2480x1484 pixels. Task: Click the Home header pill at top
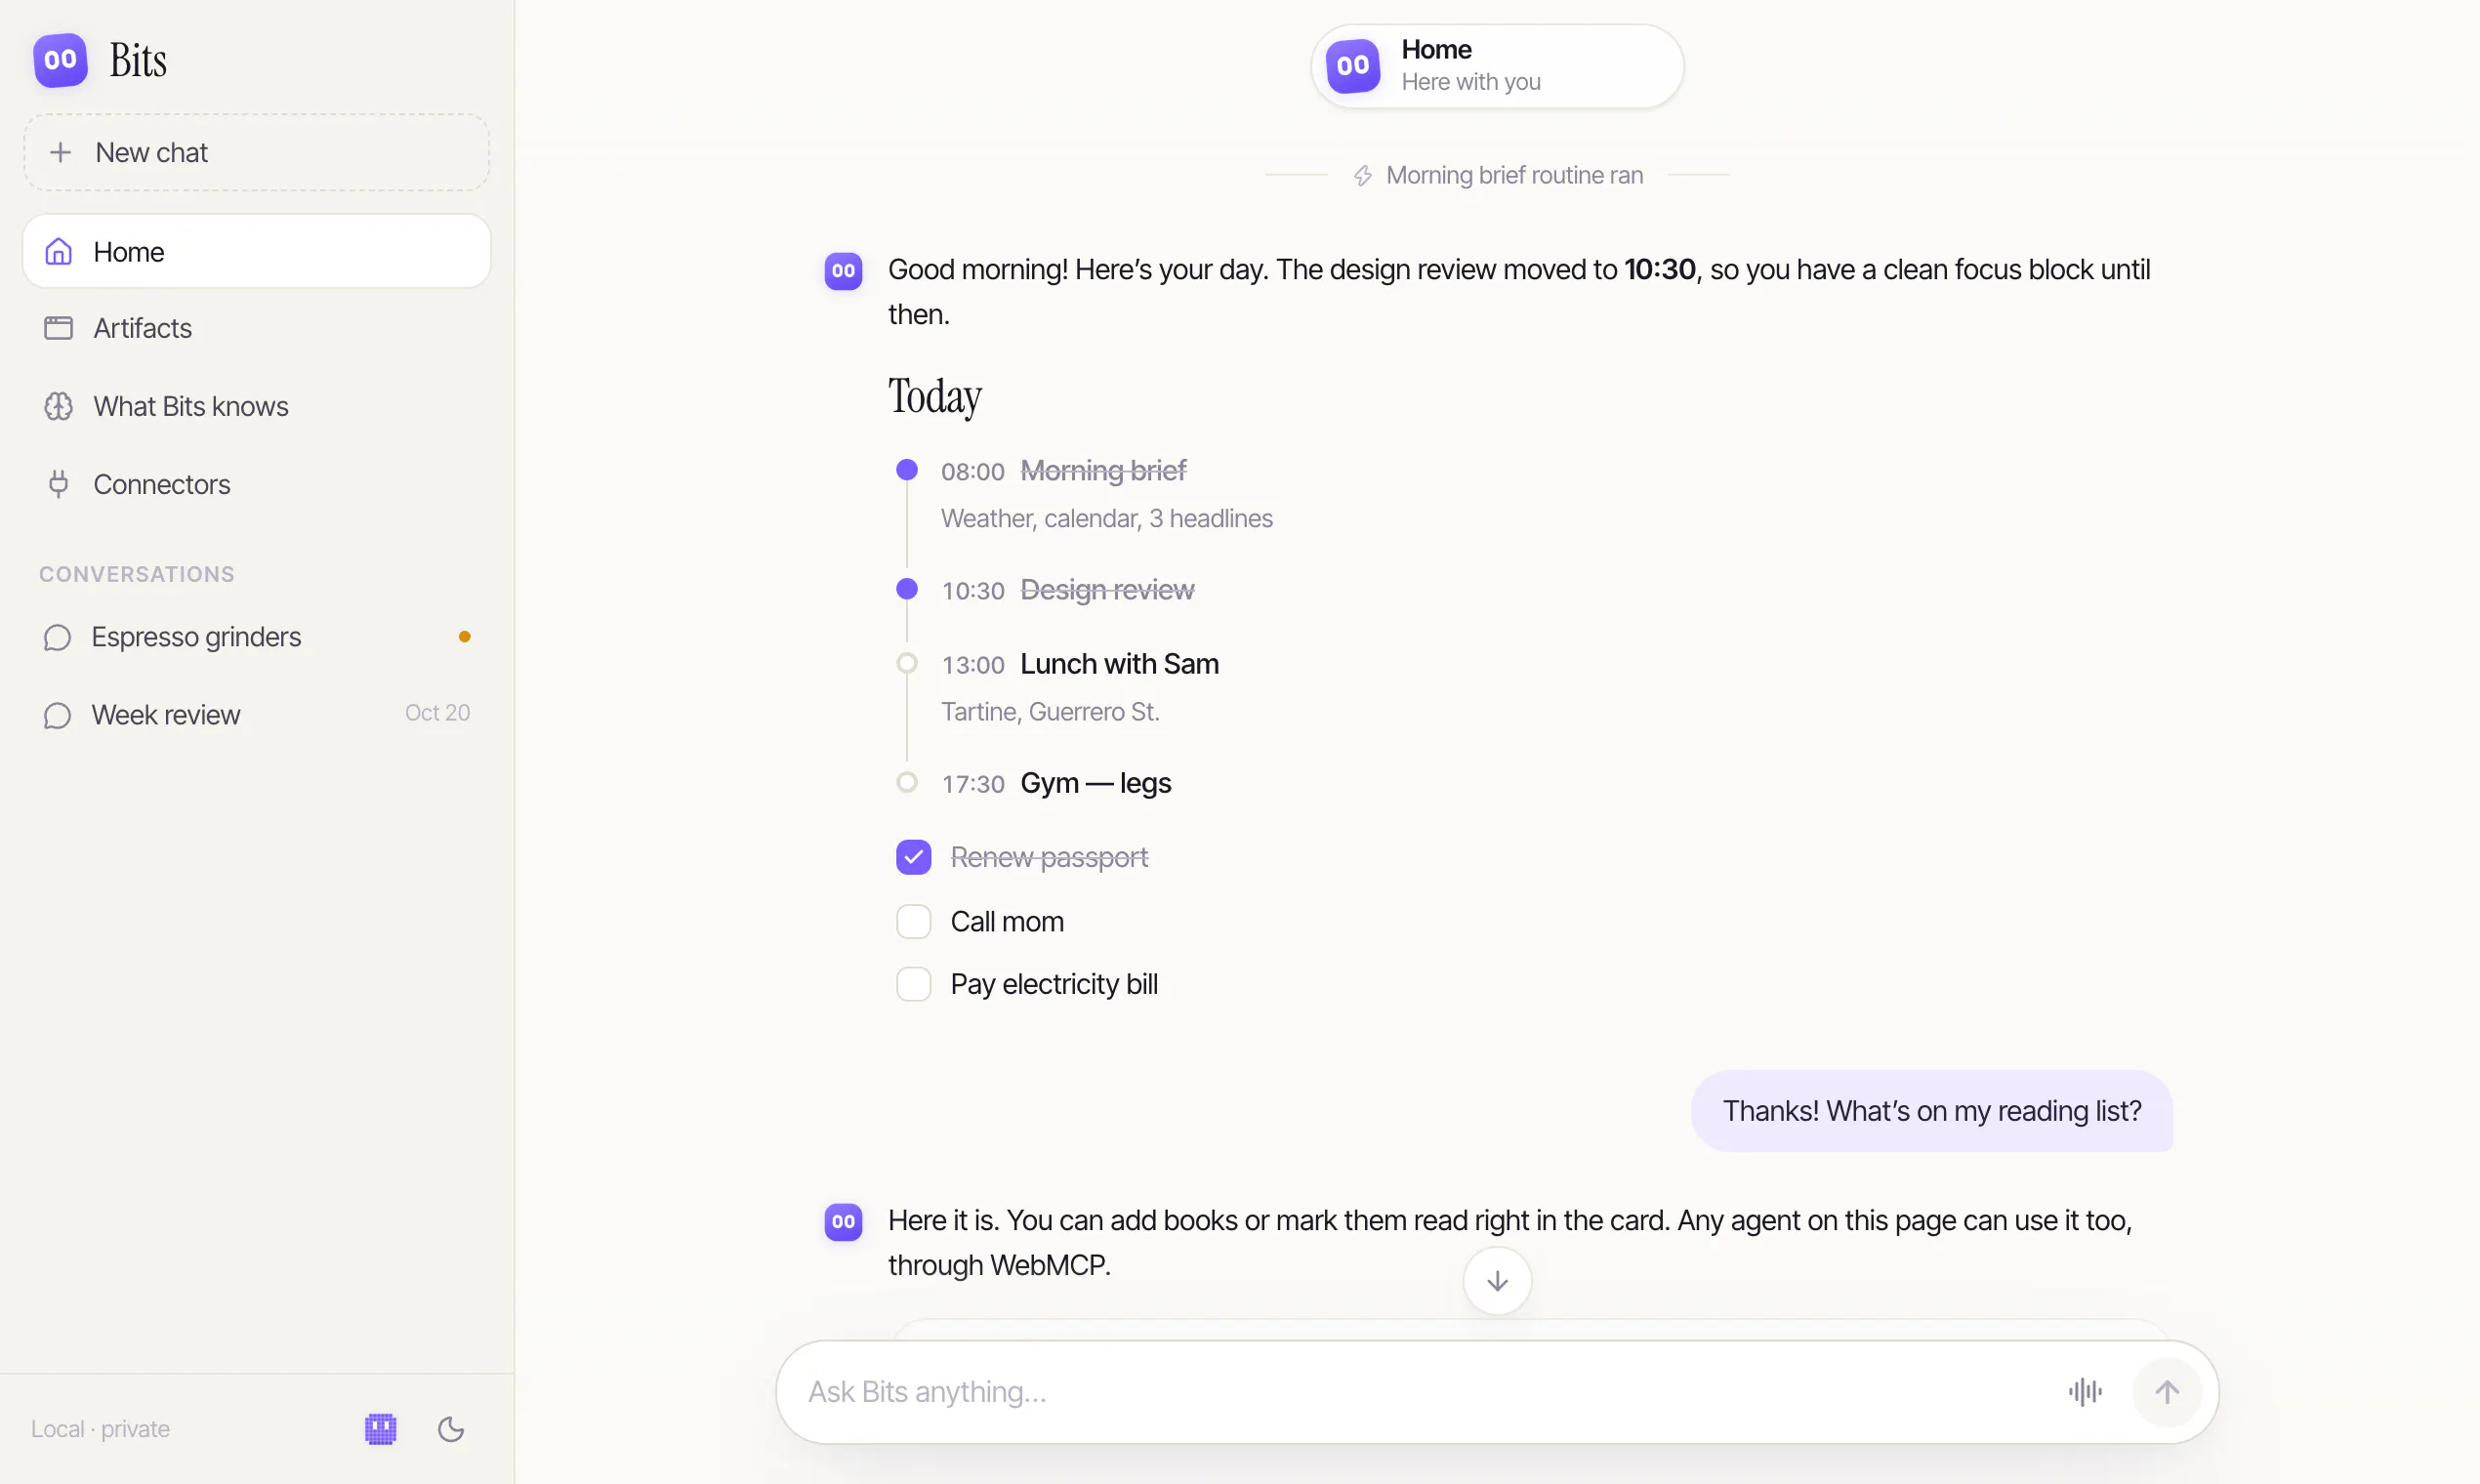[1497, 66]
